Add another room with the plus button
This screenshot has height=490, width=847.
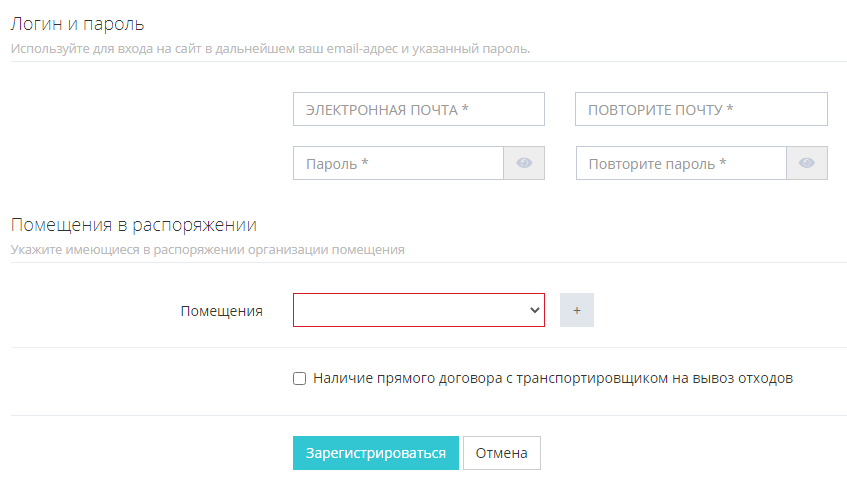(x=577, y=310)
